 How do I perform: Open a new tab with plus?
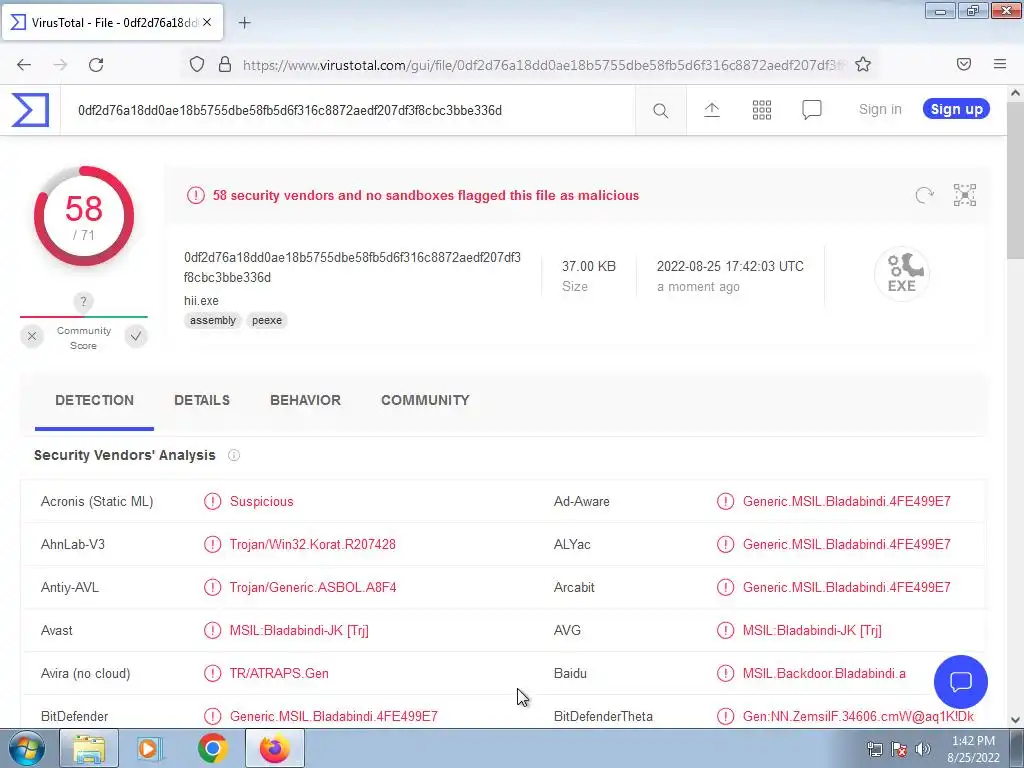[x=244, y=23]
